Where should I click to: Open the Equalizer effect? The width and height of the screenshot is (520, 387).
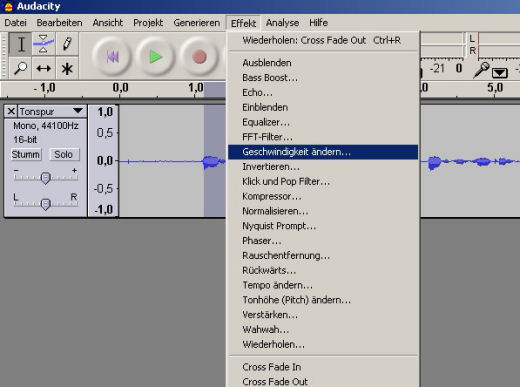(323, 122)
